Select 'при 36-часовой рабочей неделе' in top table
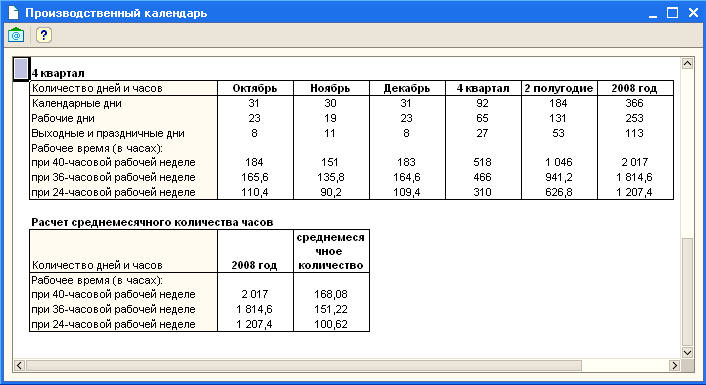The height and width of the screenshot is (385, 706). tap(113, 177)
